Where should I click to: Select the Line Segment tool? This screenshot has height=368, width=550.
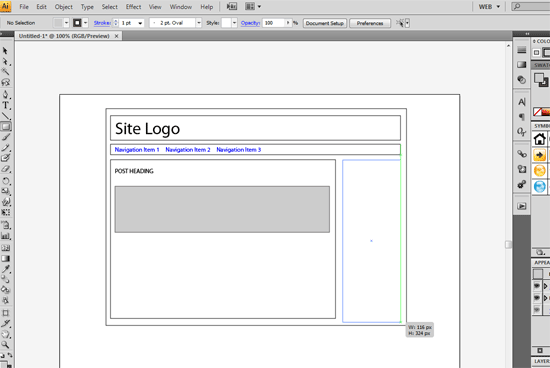pyautogui.click(x=5, y=115)
